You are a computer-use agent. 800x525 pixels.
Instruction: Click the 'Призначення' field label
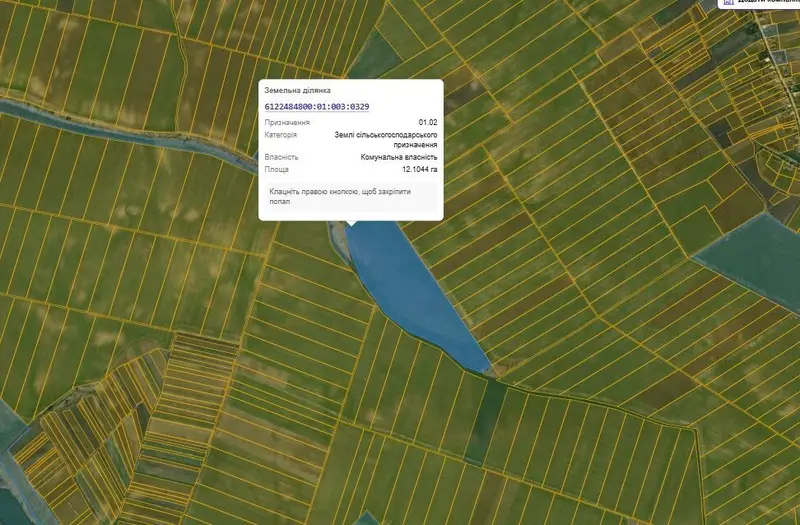tap(287, 122)
